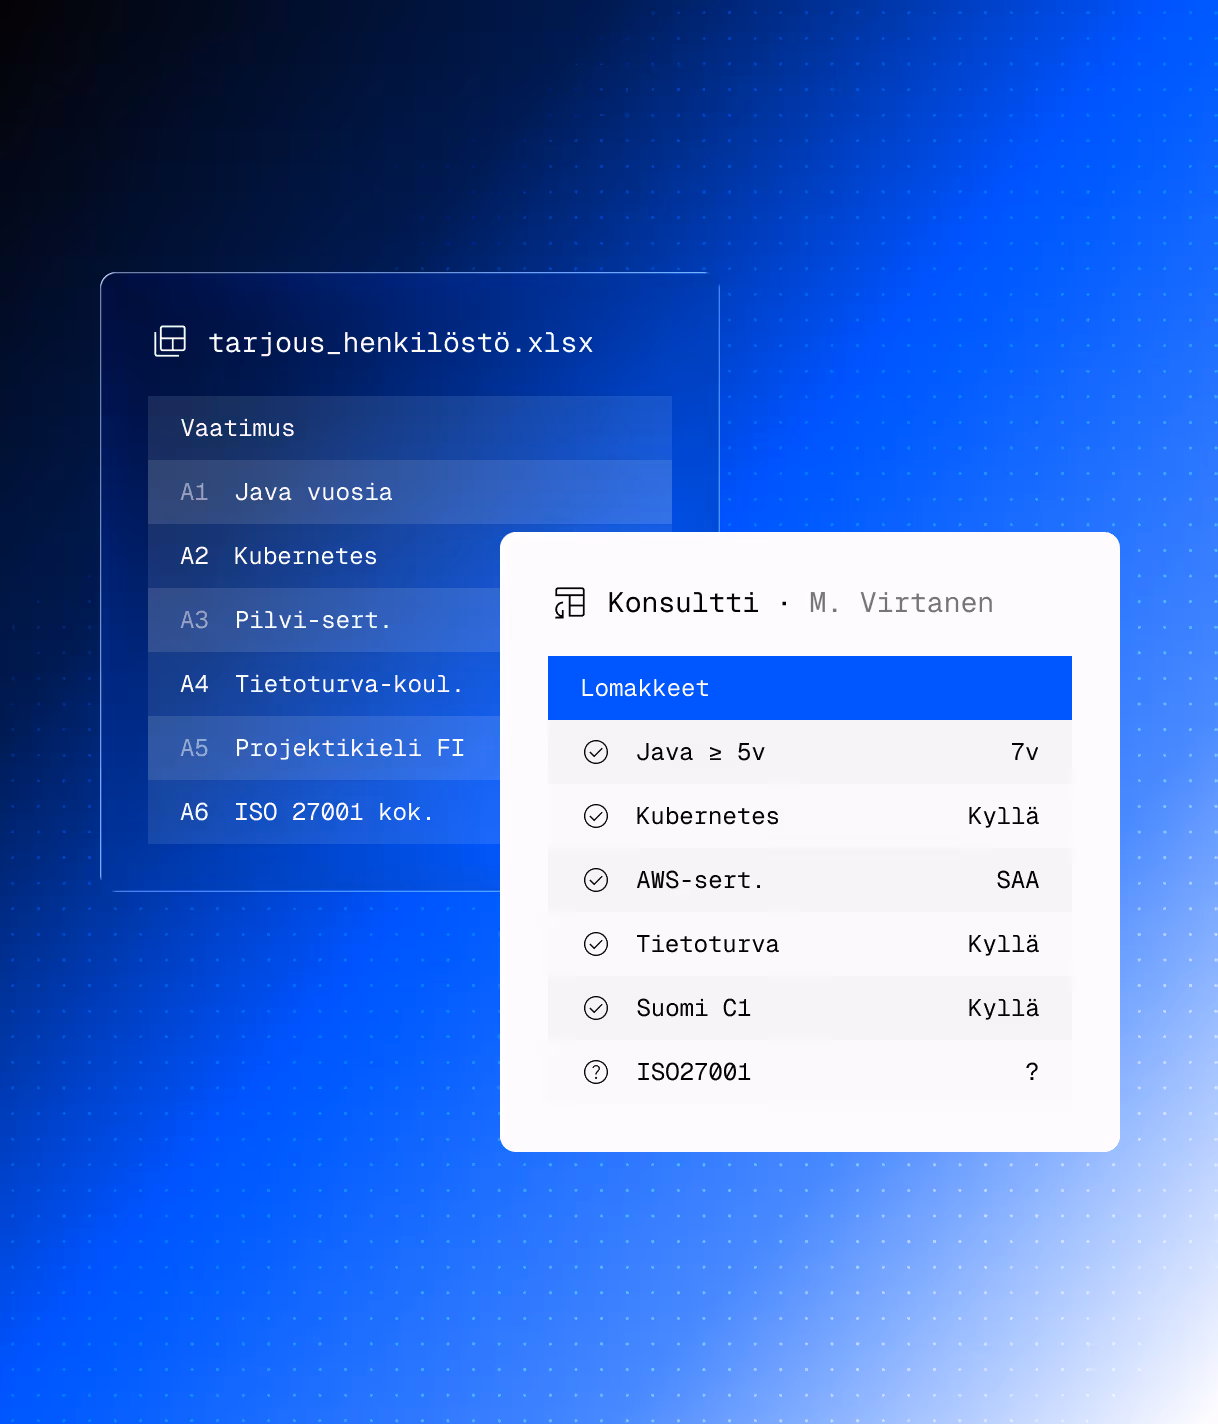1218x1424 pixels.
Task: Click the Java ≥ 5v label
Action: tap(701, 752)
